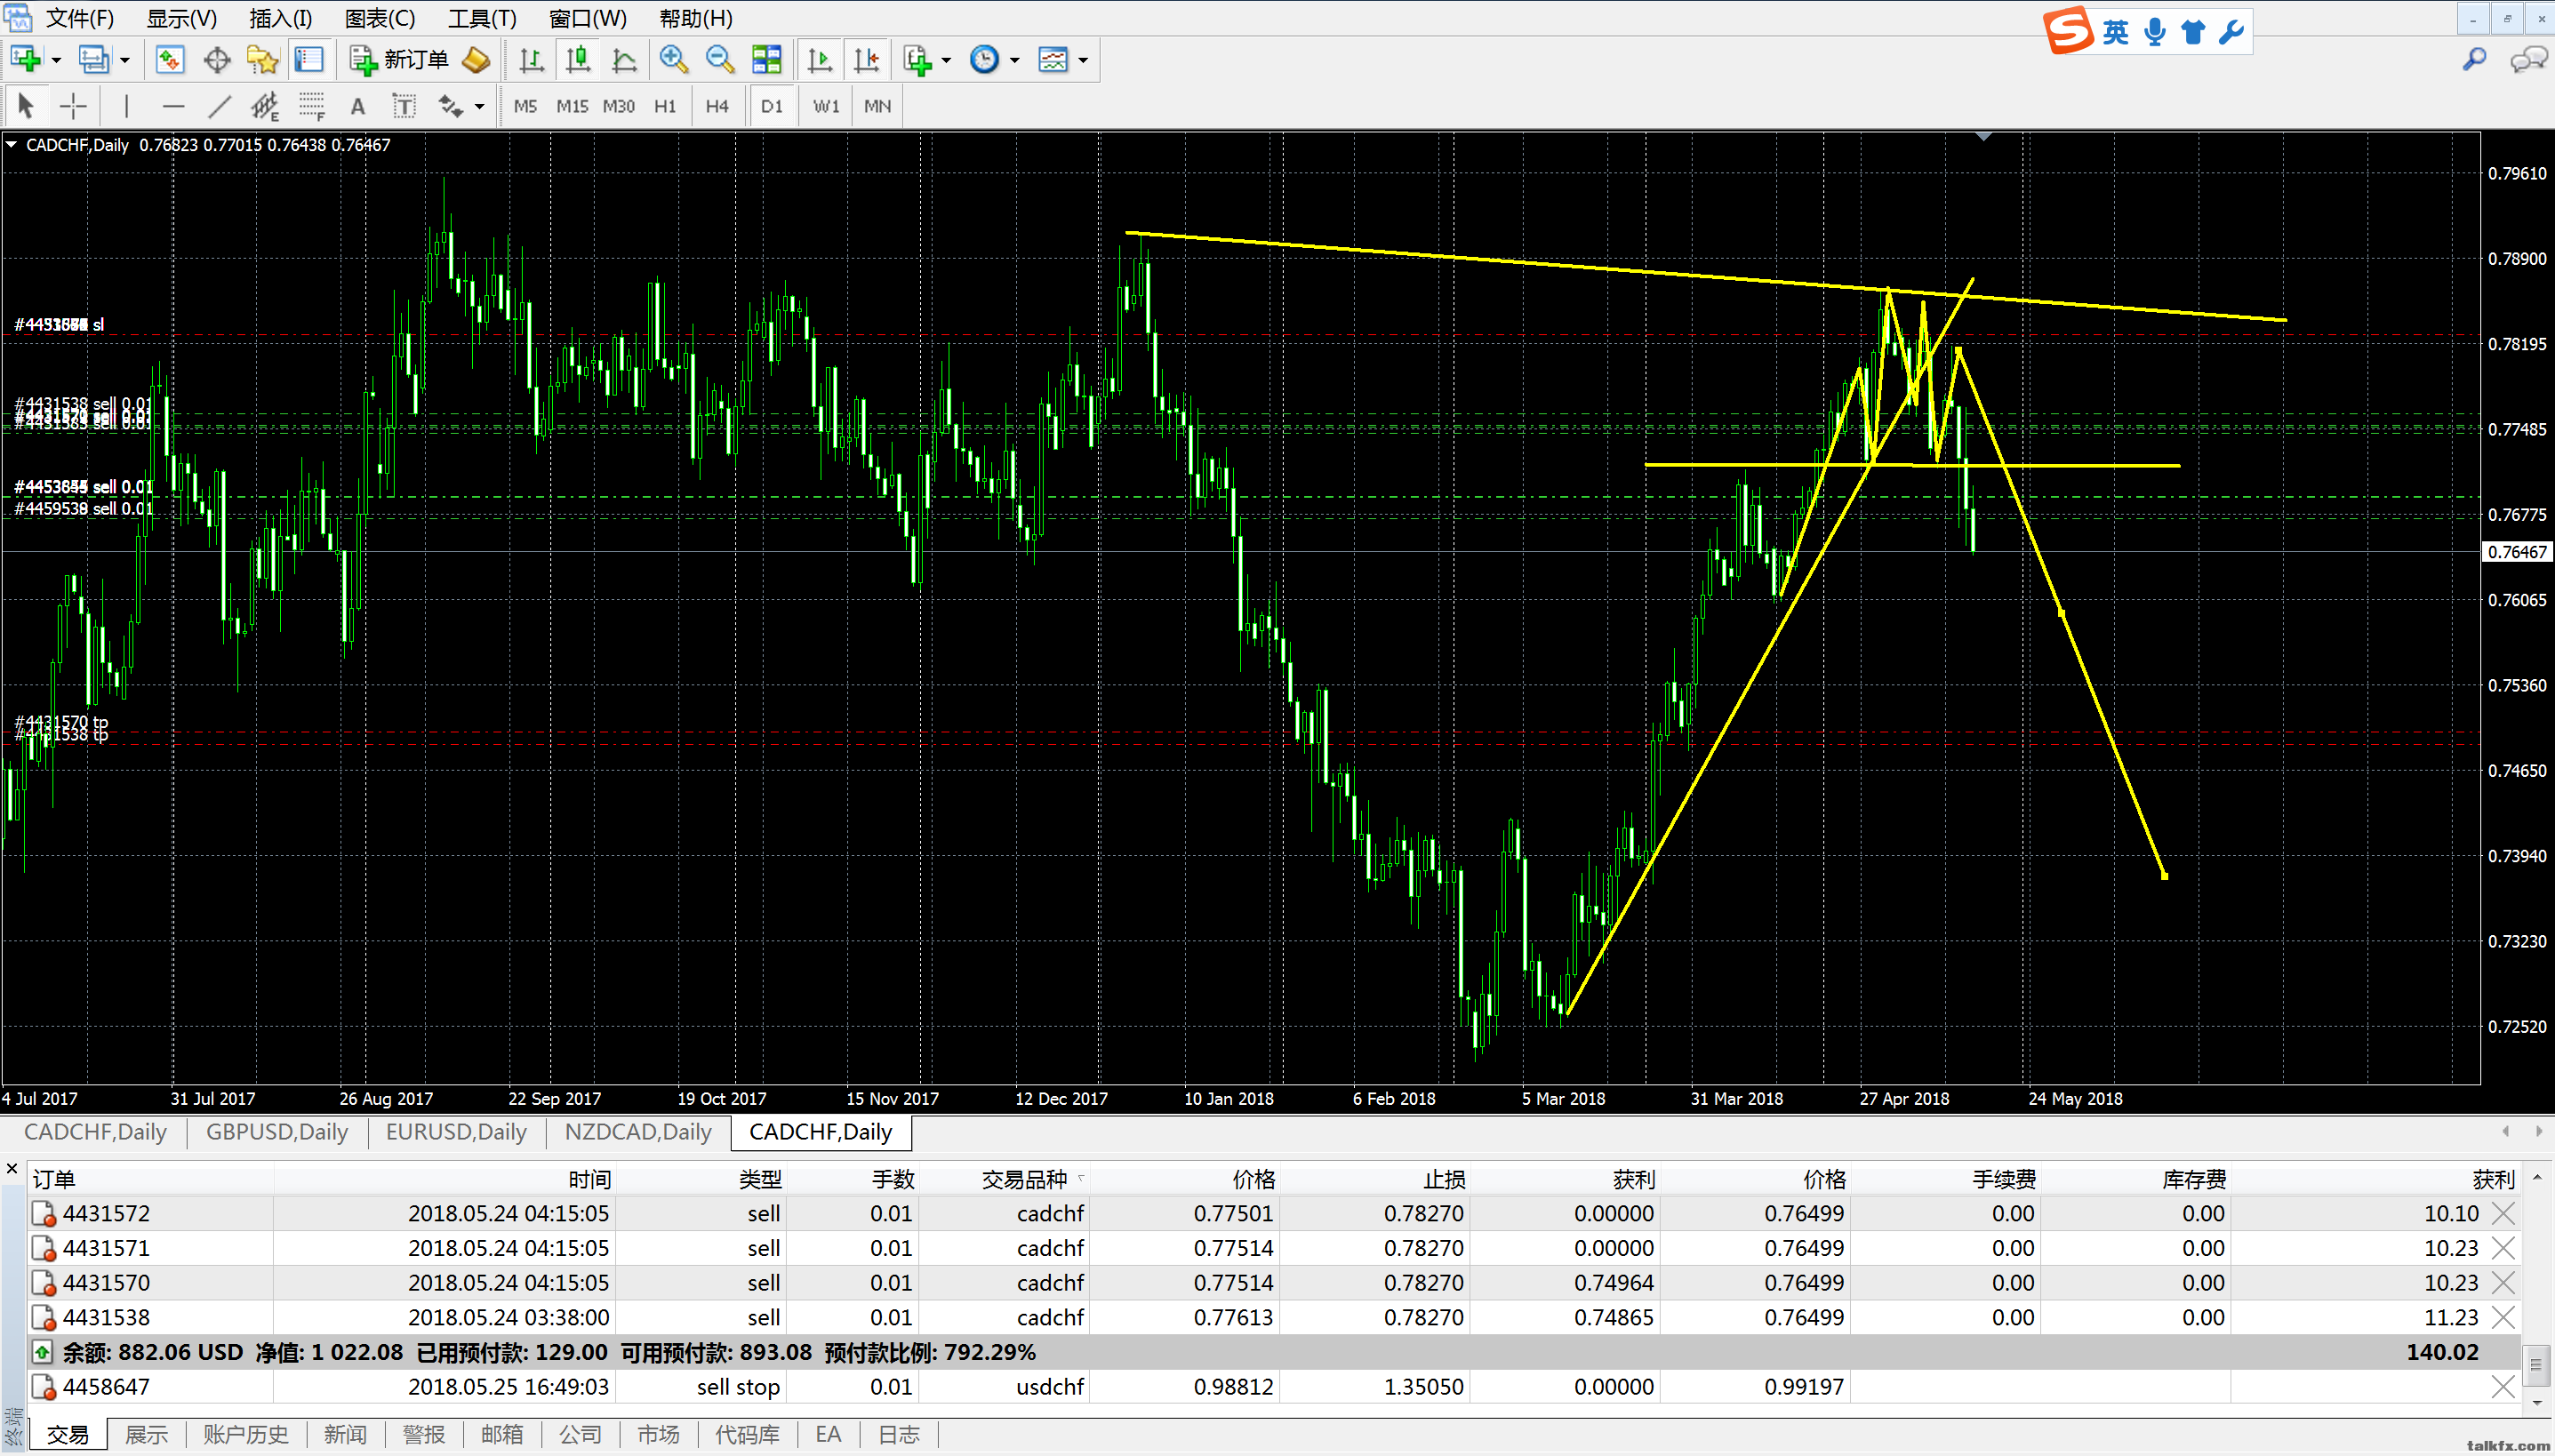Switch to M5 timeframe
This screenshot has width=2555, height=1456.
pyautogui.click(x=525, y=106)
